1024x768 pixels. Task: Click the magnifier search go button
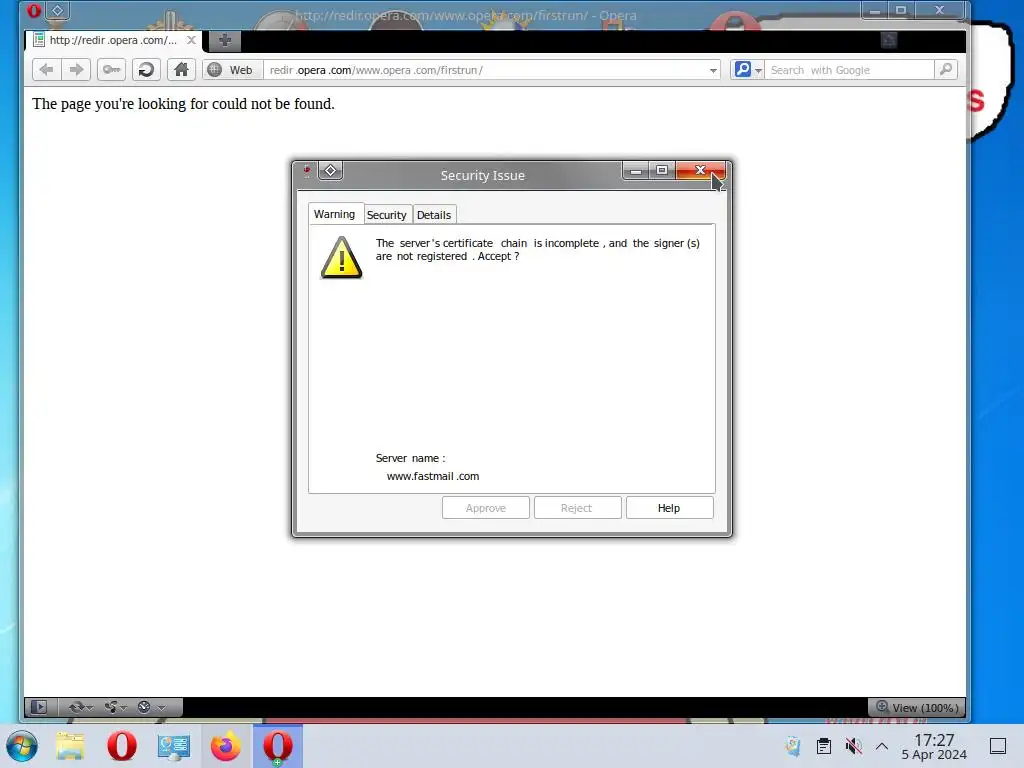(x=946, y=69)
